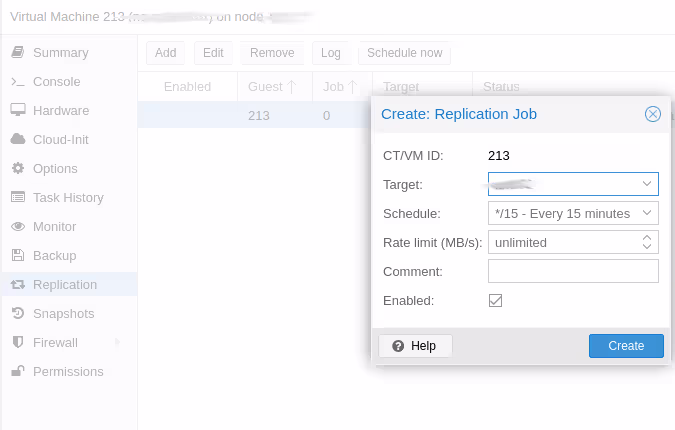Screen dimensions: 675x430
Task: Increase the Rate limit spinner value
Action: (647, 237)
